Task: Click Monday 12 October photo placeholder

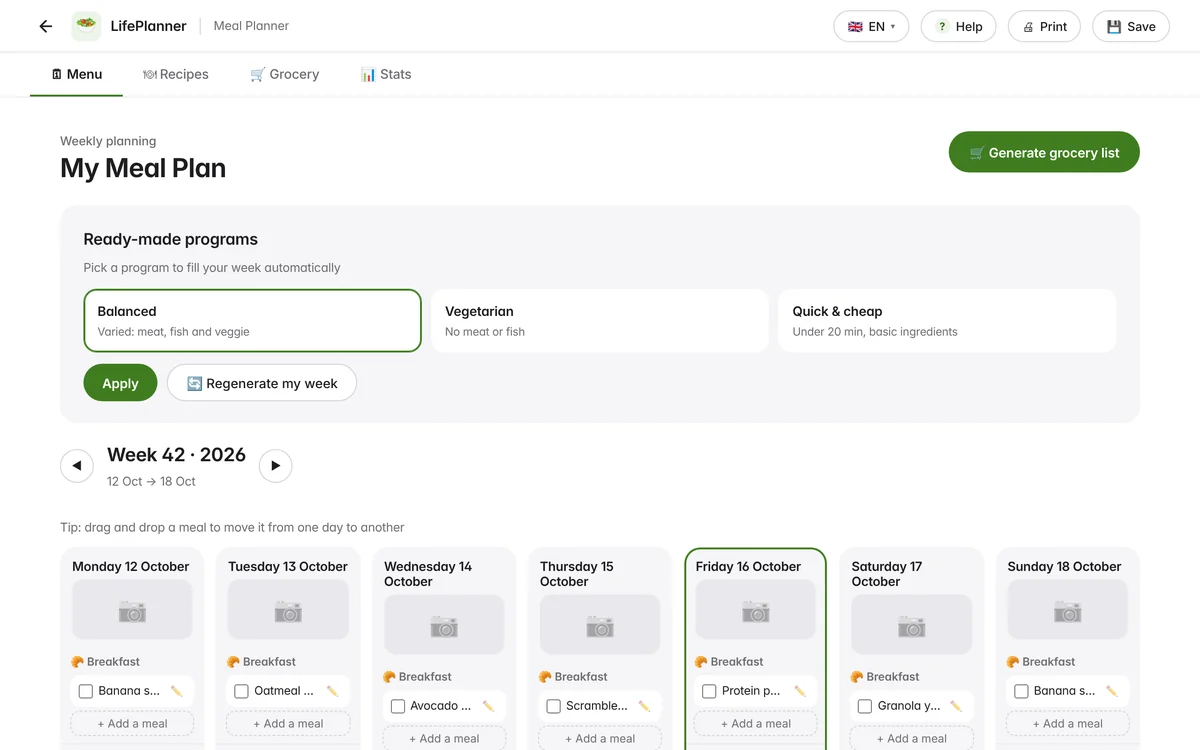Action: tap(132, 610)
